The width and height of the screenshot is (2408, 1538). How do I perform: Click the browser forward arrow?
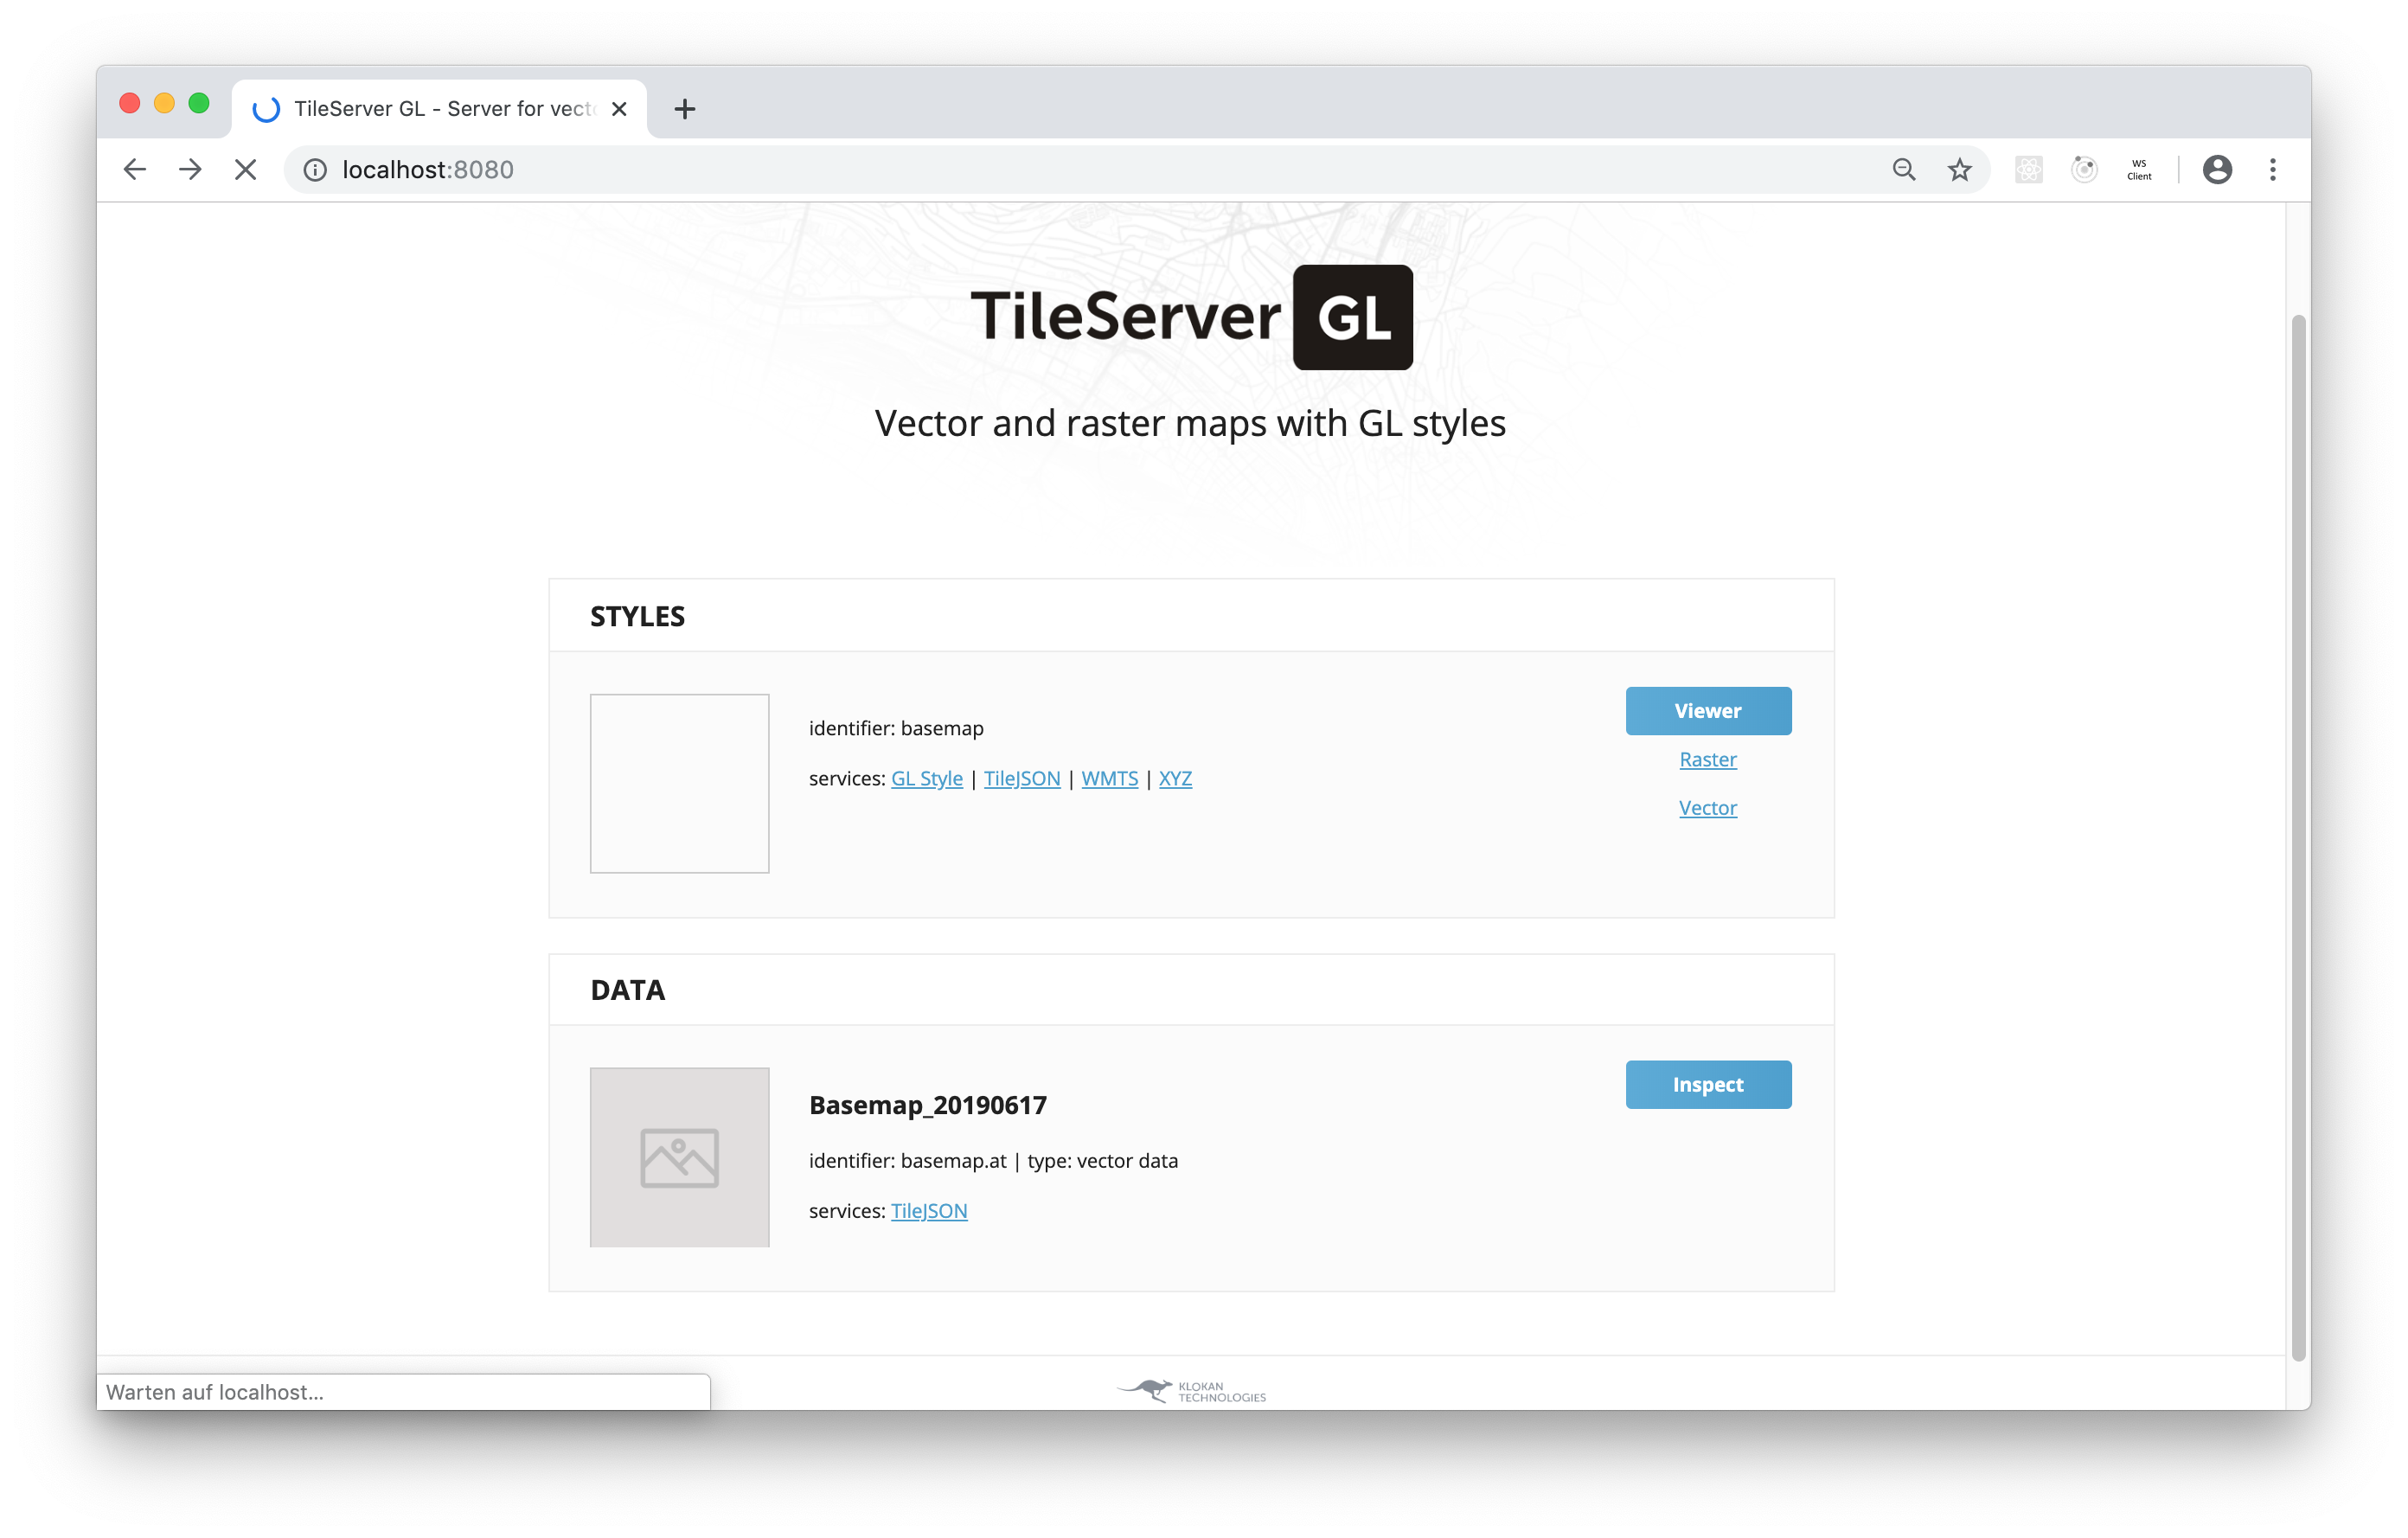coord(190,170)
